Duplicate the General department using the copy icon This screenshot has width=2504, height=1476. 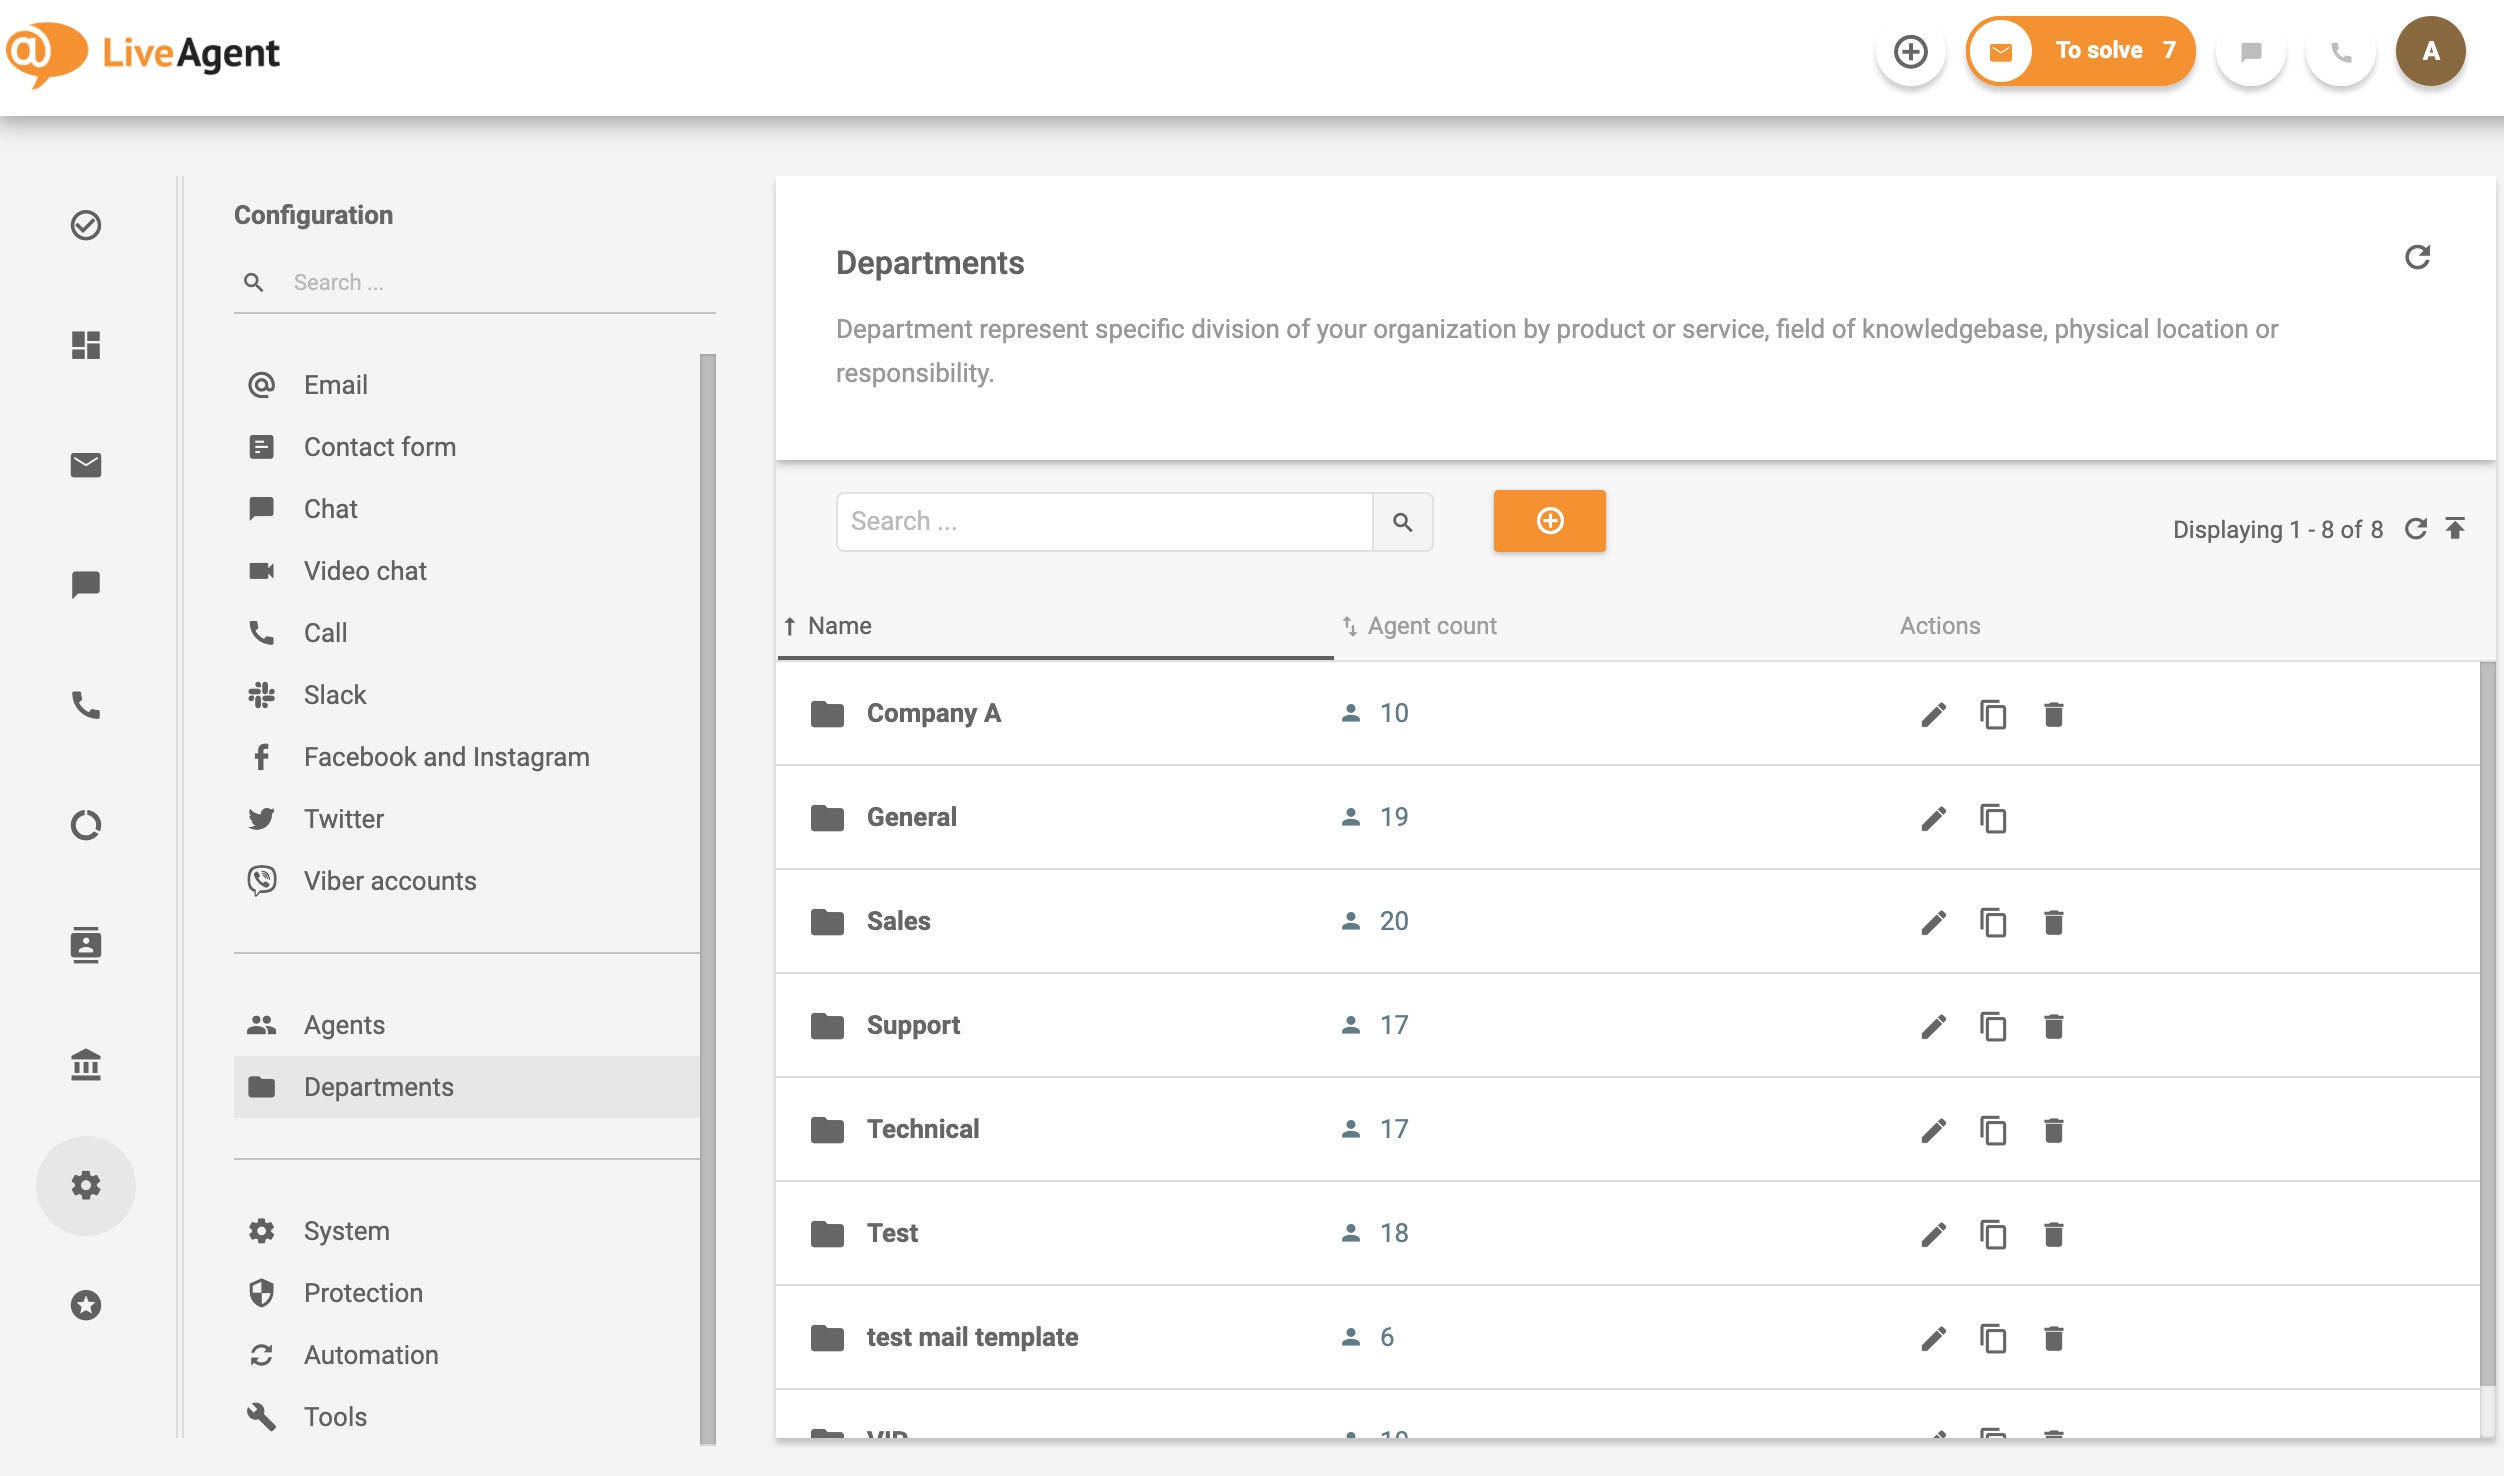click(x=1993, y=818)
